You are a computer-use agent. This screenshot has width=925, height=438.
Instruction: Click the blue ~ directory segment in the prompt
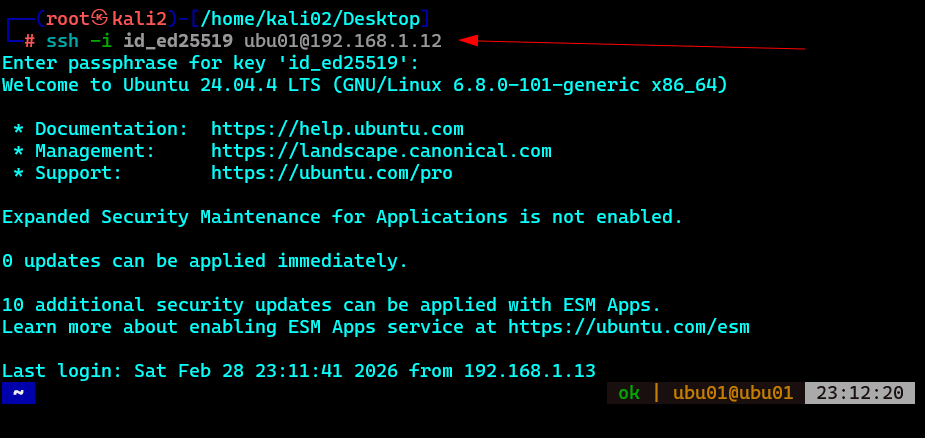coord(18,393)
